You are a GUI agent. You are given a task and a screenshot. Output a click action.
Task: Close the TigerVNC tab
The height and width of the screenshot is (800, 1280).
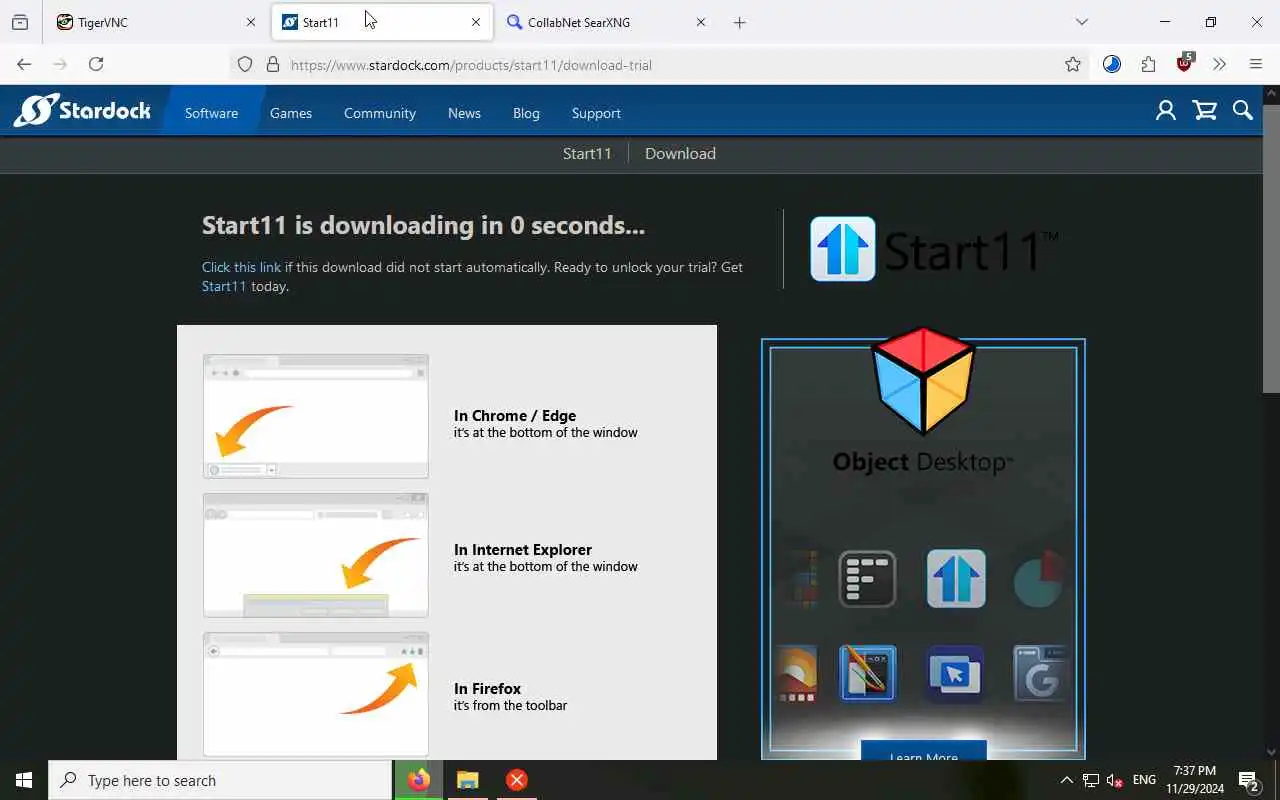pos(251,22)
